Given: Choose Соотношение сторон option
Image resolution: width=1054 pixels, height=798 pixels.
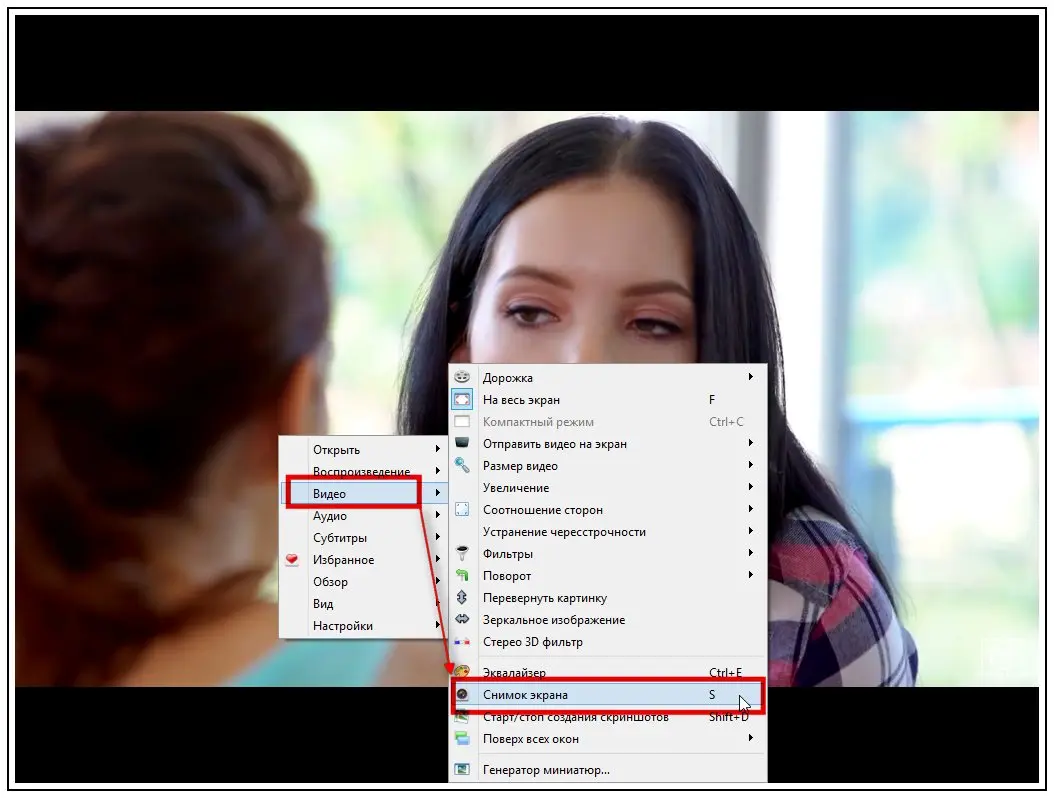Looking at the screenshot, I should pyautogui.click(x=608, y=509).
